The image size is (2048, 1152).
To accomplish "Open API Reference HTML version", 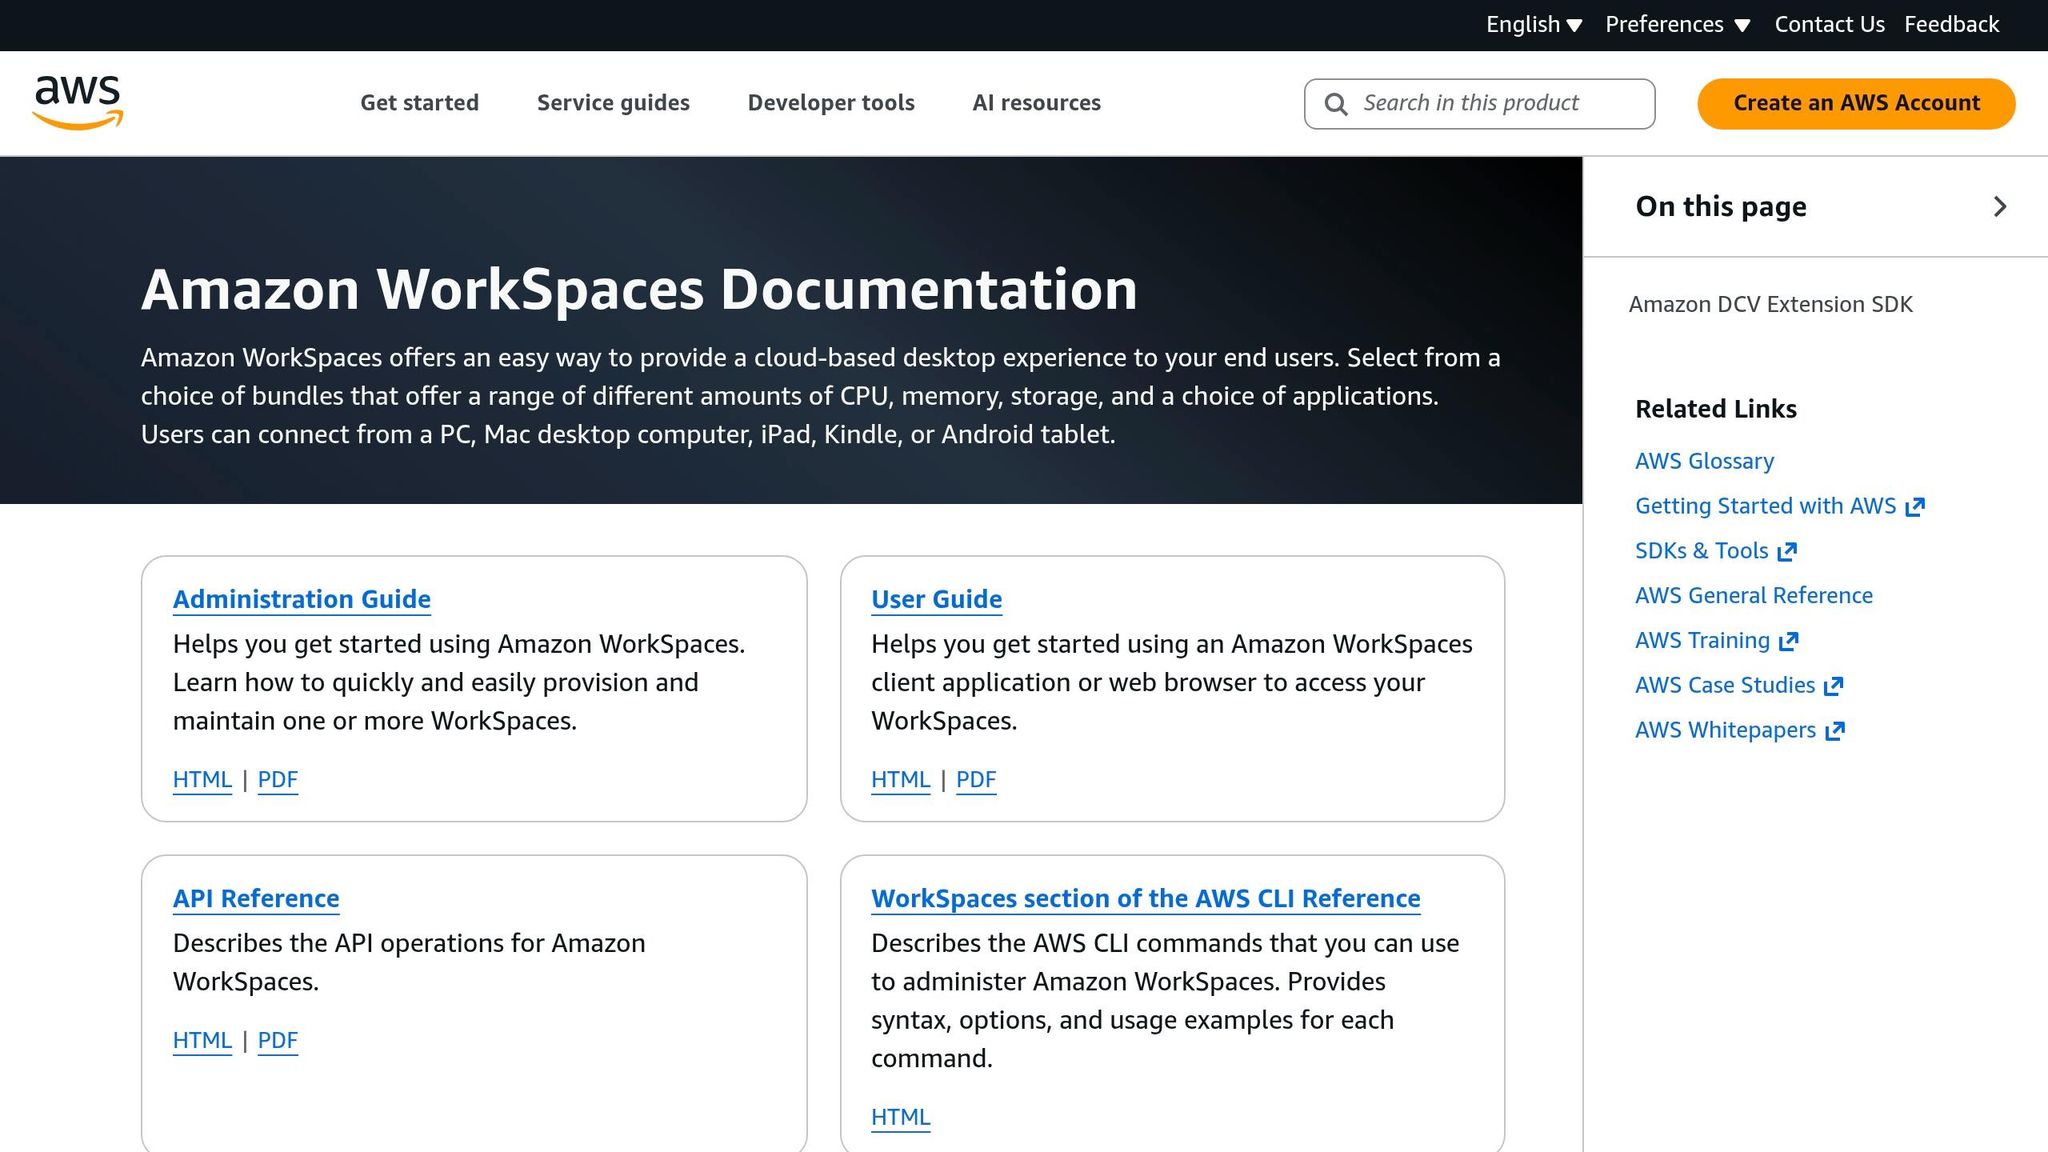I will coord(202,1041).
